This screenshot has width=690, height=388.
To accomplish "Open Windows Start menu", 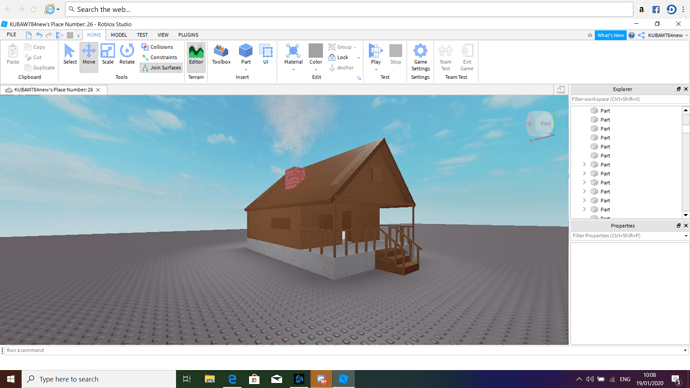I will 11,379.
